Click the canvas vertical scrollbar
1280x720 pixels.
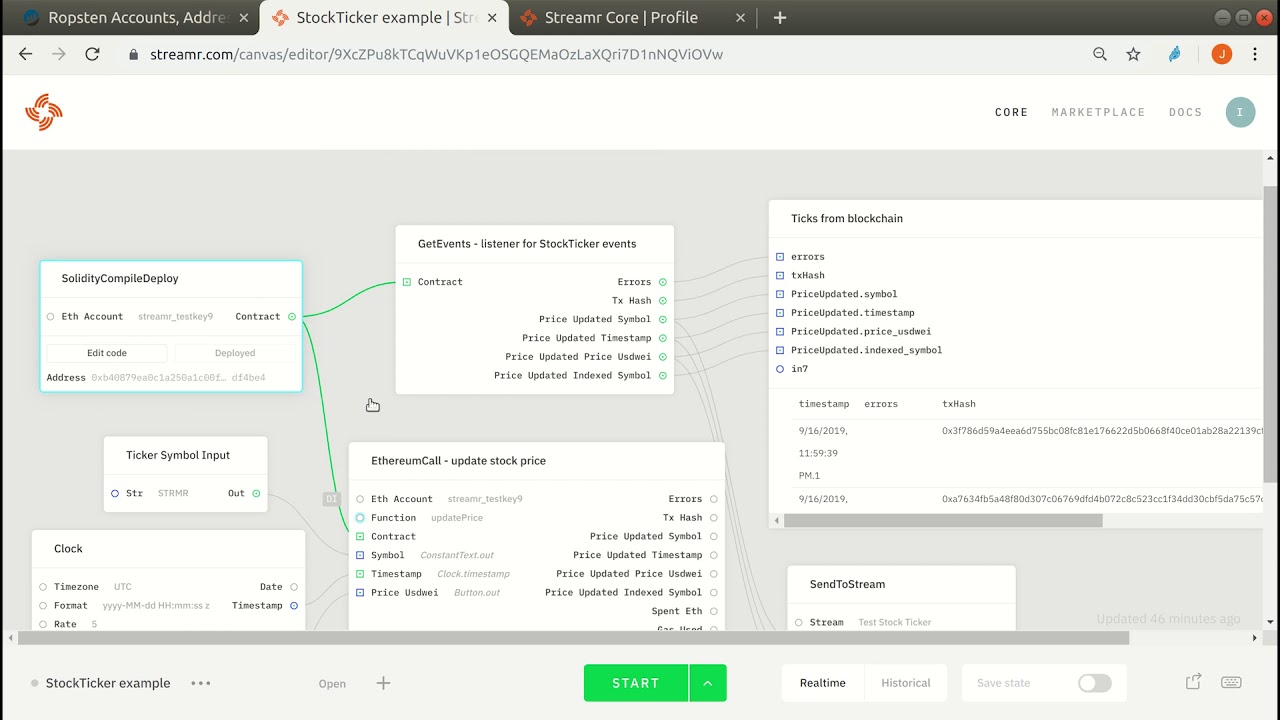click(1270, 335)
